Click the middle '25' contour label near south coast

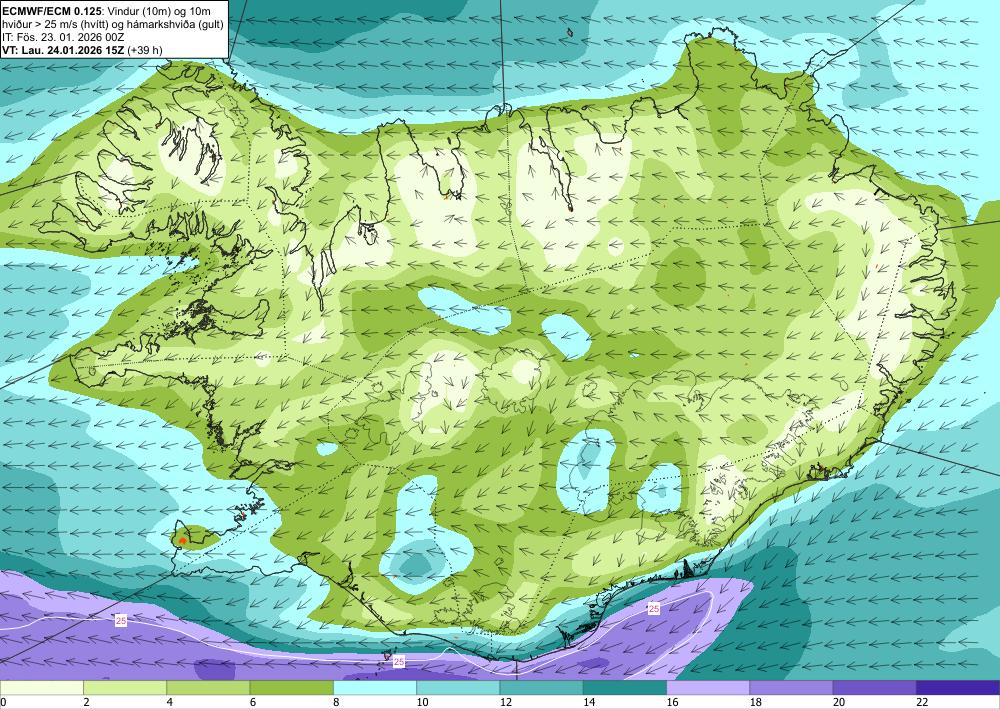click(x=399, y=662)
